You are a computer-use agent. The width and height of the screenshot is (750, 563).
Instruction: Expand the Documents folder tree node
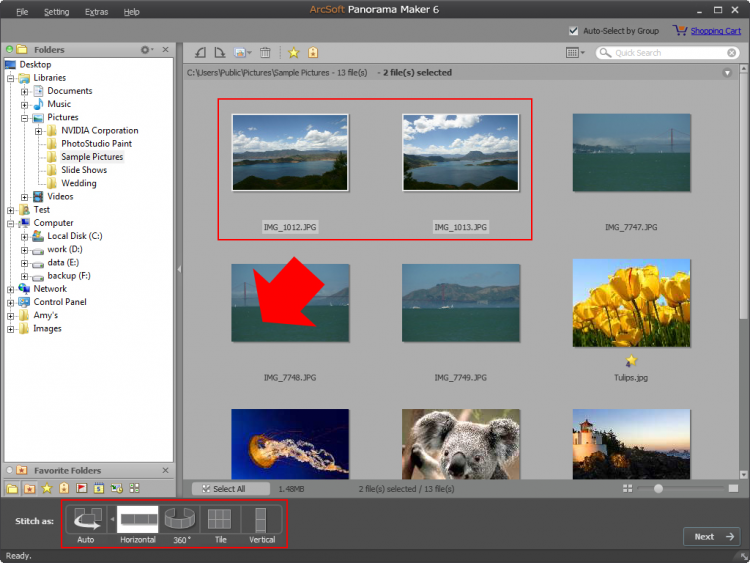coord(25,91)
